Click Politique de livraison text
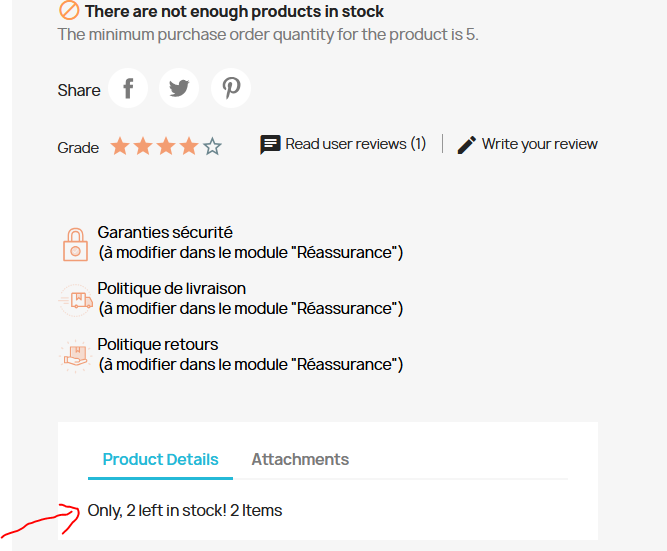 [171, 288]
